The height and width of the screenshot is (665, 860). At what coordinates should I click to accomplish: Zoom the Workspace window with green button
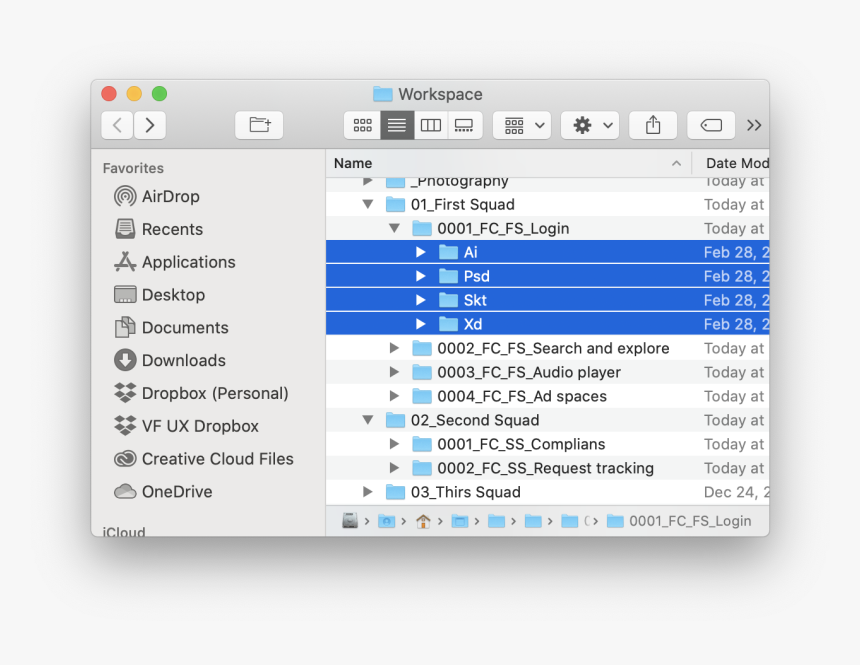pyautogui.click(x=160, y=94)
